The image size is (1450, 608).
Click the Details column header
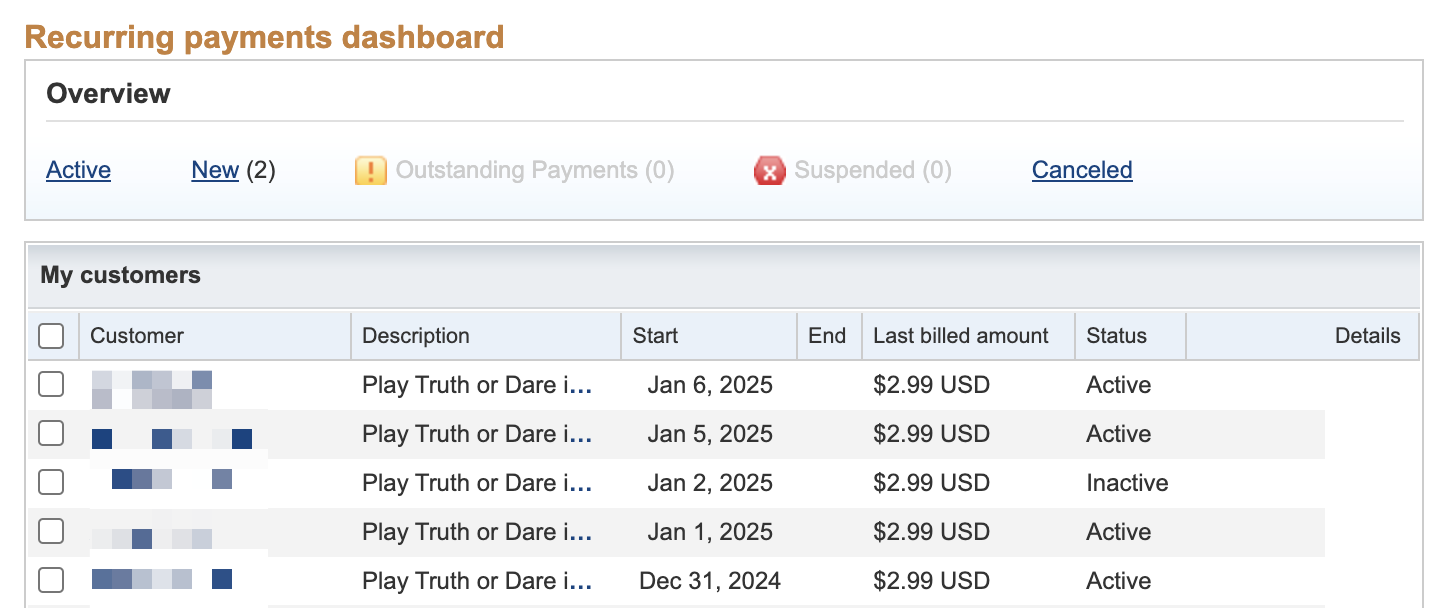tap(1367, 336)
